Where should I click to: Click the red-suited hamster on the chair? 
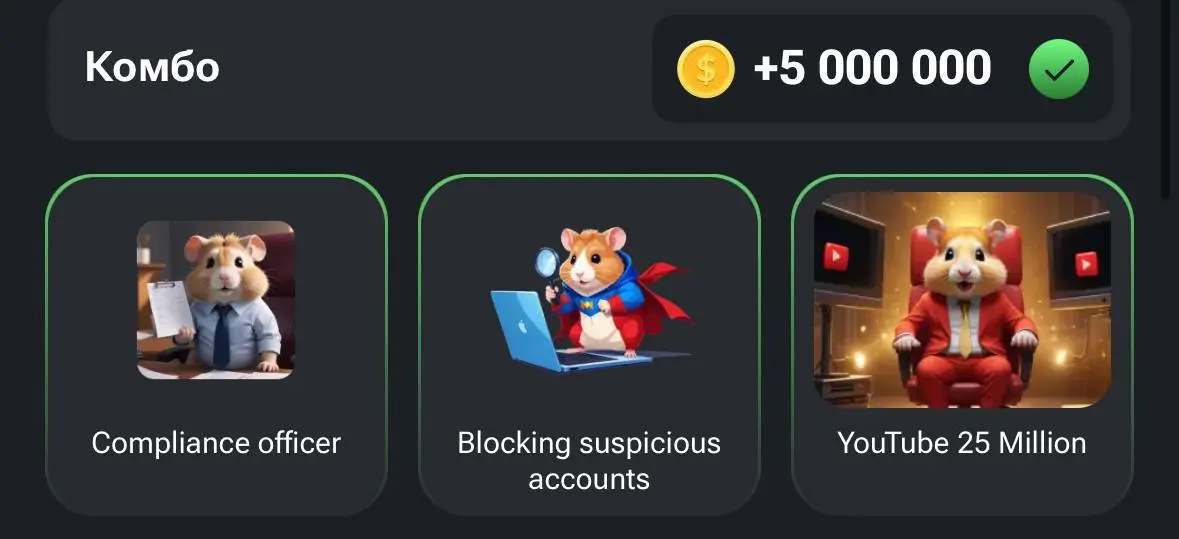(965, 310)
